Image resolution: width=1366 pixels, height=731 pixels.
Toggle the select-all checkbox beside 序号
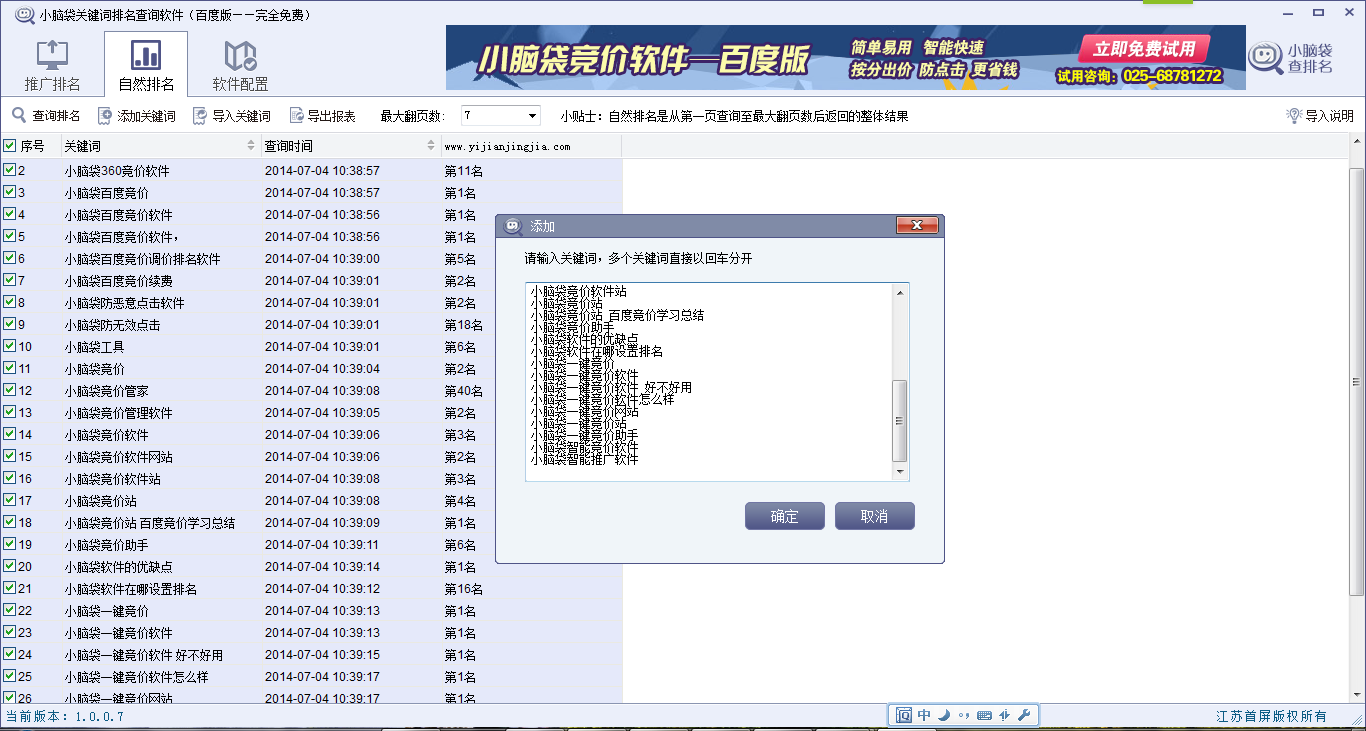click(x=10, y=146)
